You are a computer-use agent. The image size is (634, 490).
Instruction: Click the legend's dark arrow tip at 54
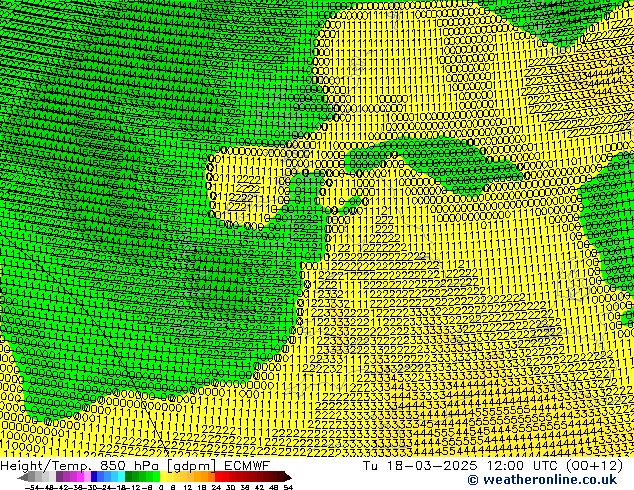coord(288,477)
